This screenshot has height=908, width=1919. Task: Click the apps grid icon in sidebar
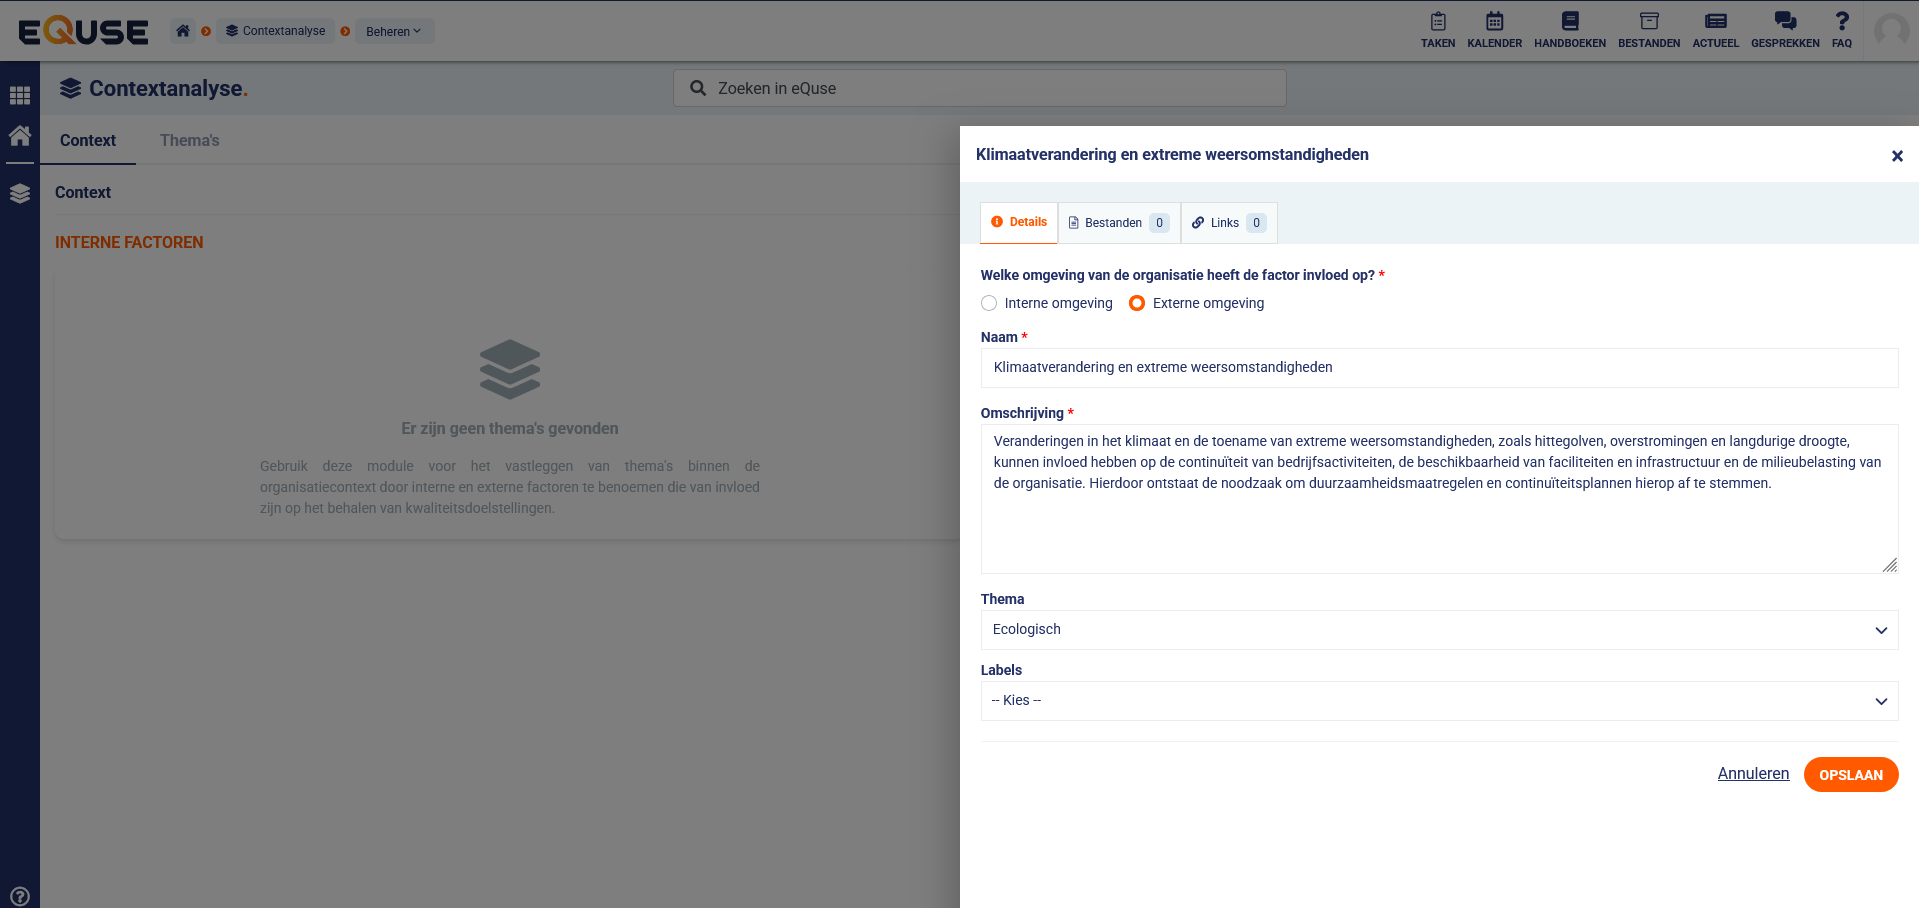20,96
